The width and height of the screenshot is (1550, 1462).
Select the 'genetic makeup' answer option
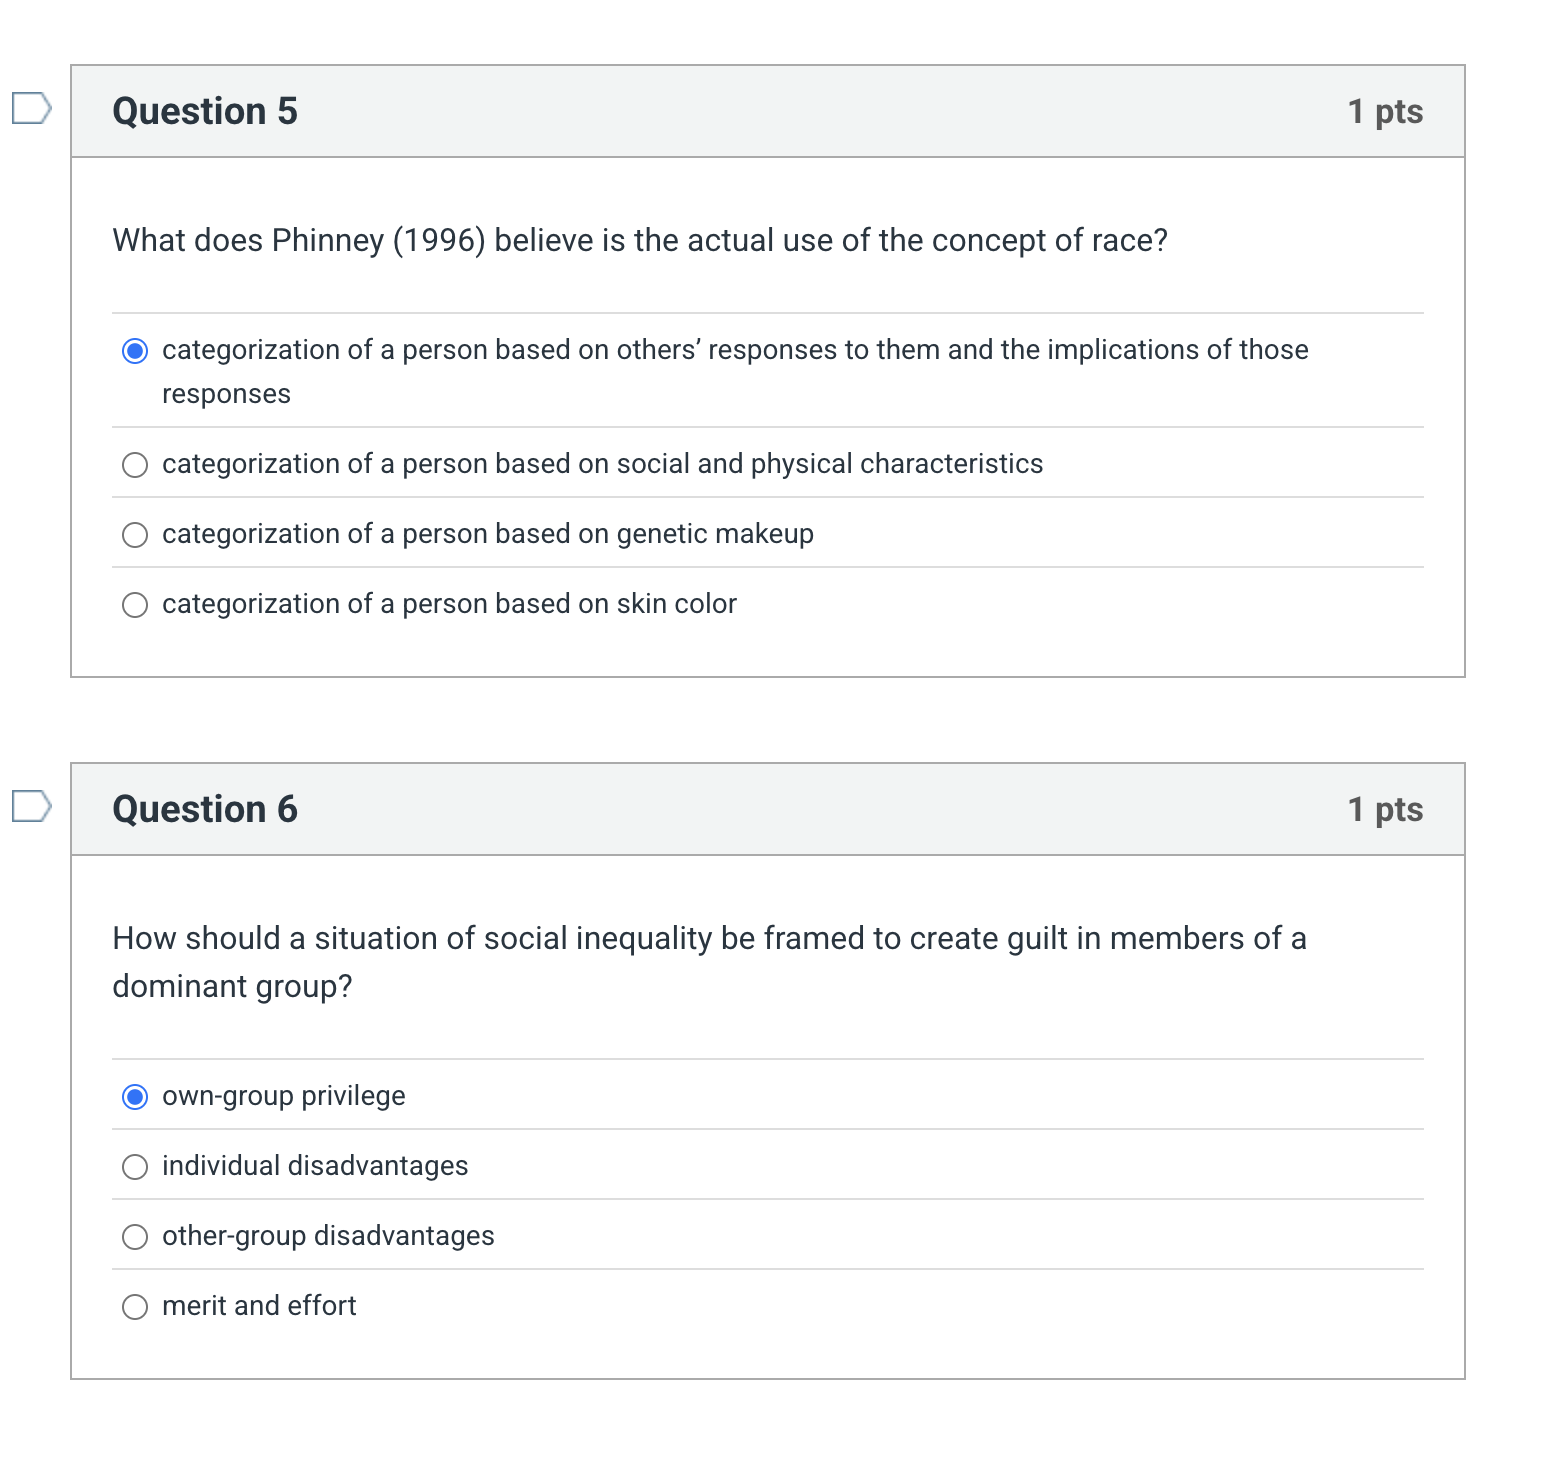(135, 534)
